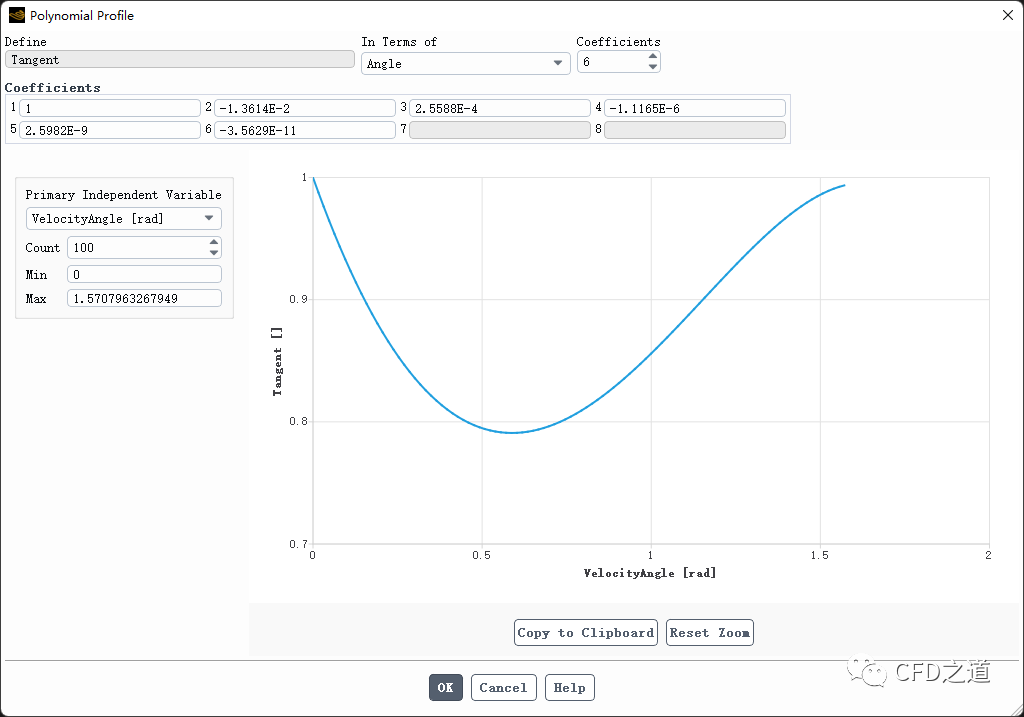The width and height of the screenshot is (1024, 717).
Task: Select the Define field containing Tangent
Action: coord(180,59)
